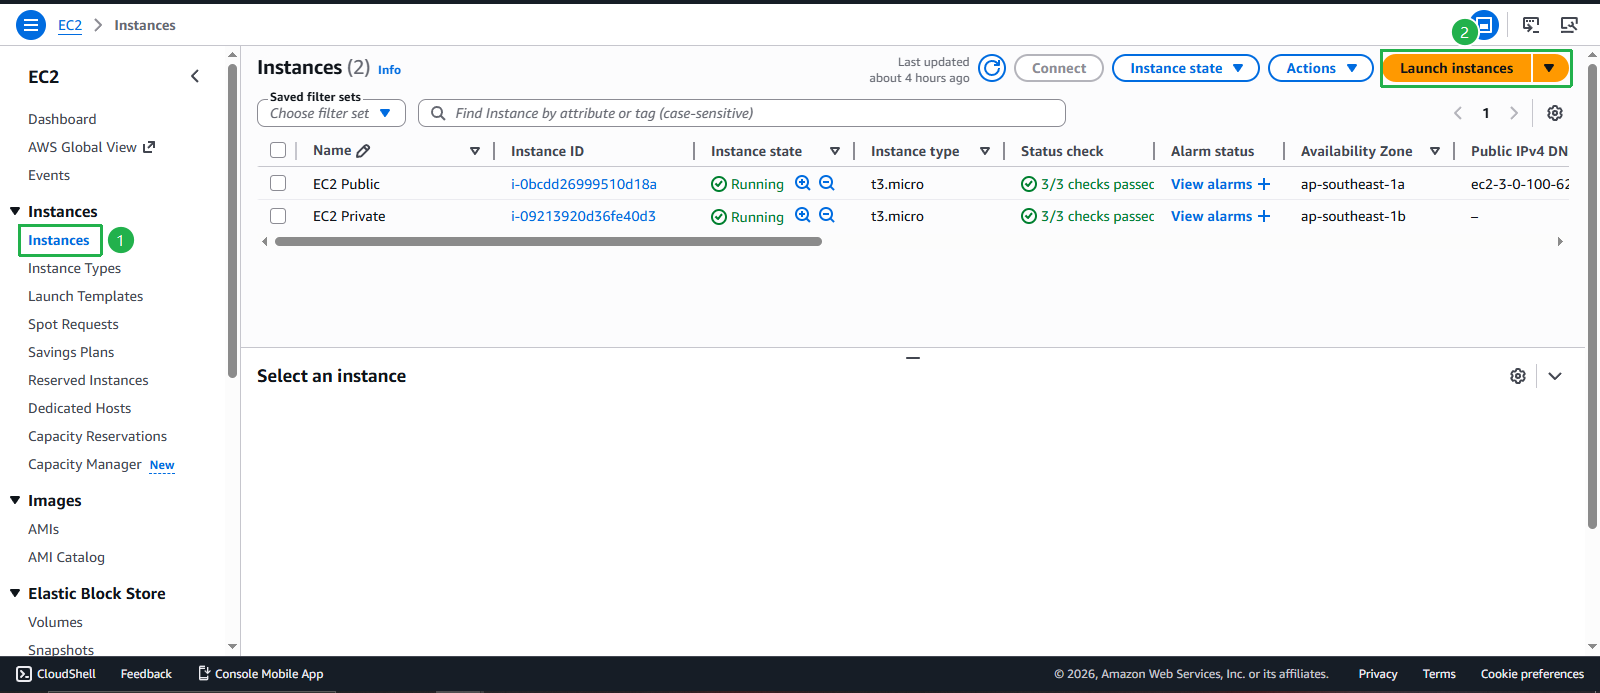
Task: Click the Connect button
Action: coord(1059,68)
